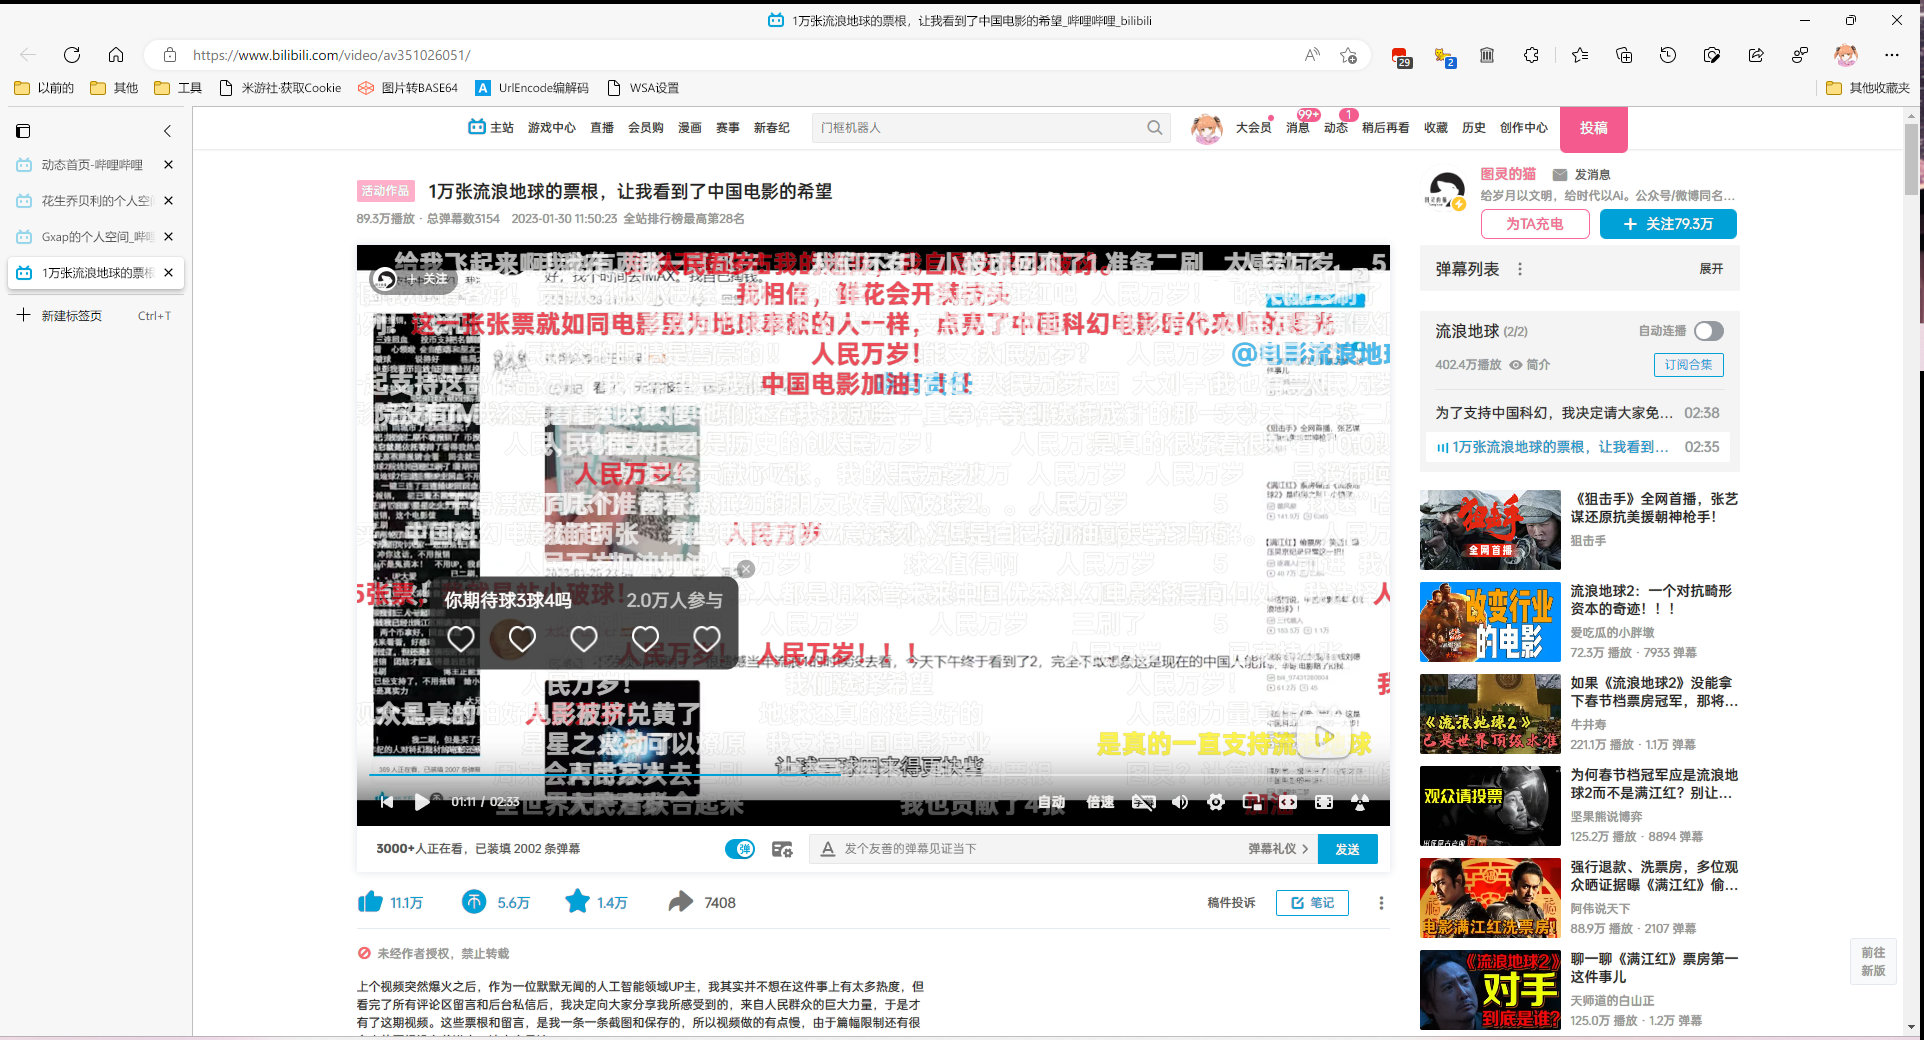
Task: Click the thumbs-up like icon below the video
Action: click(369, 902)
